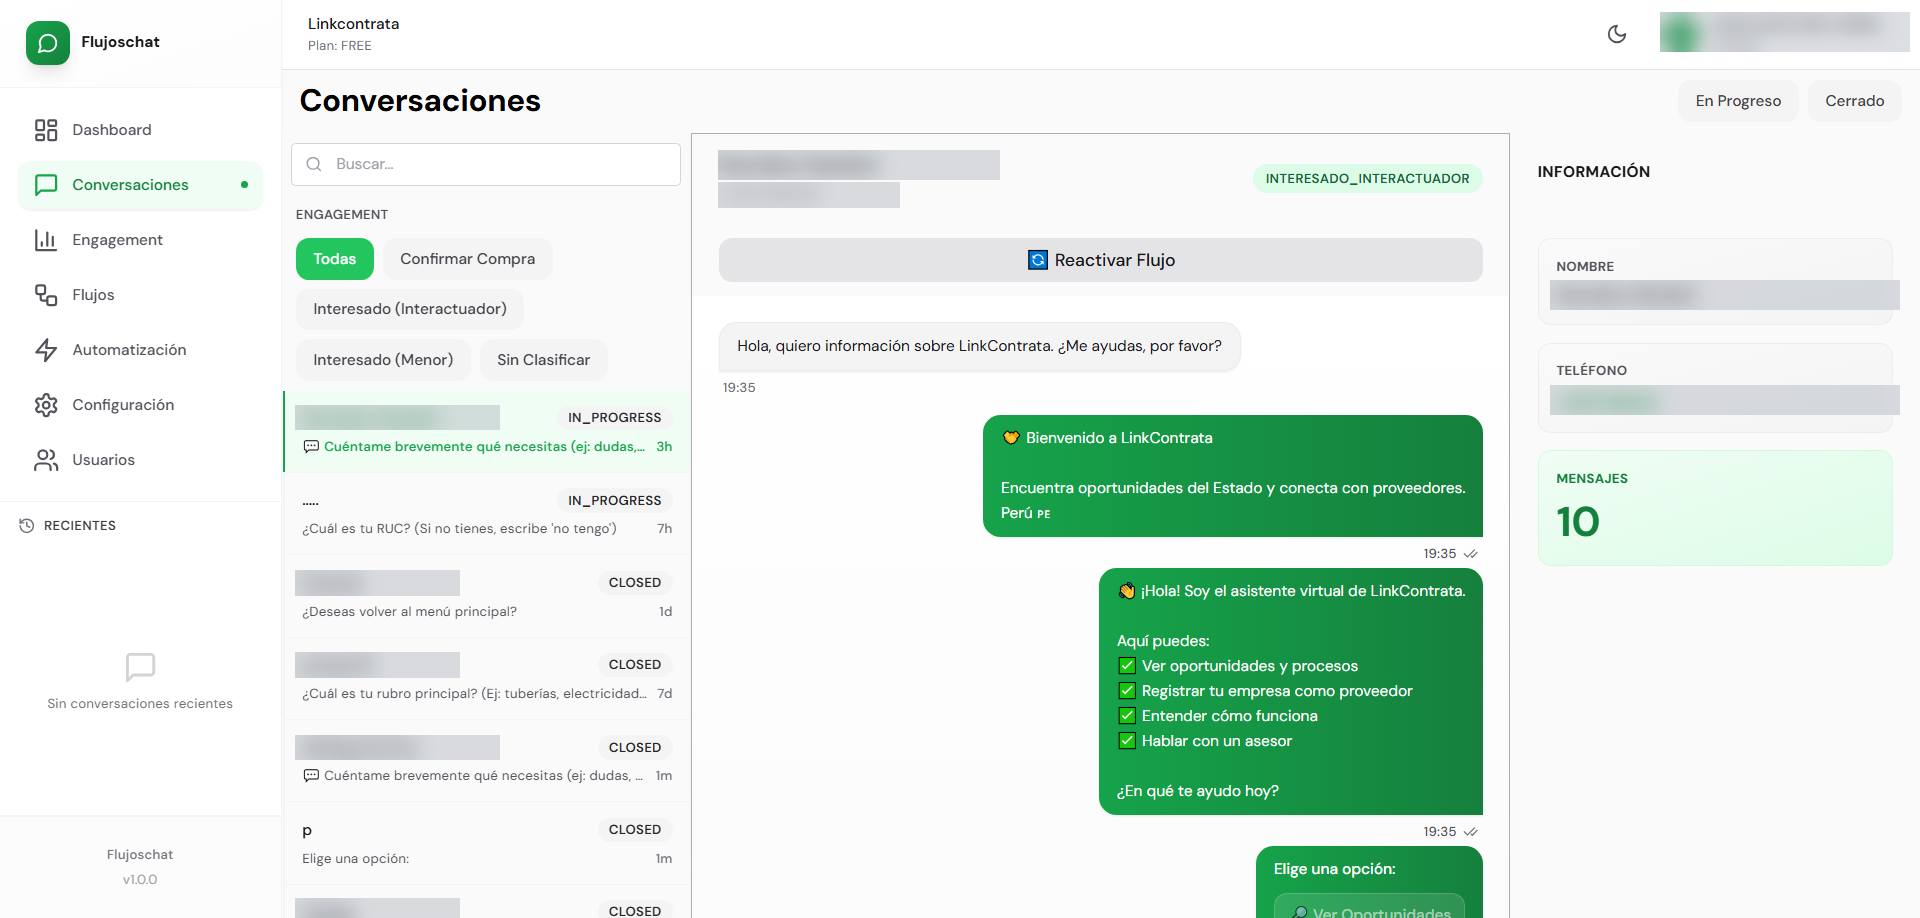Image resolution: width=1920 pixels, height=918 pixels.
Task: Open conversation asking ¿Cuál es tu RUC?
Action: (487, 514)
